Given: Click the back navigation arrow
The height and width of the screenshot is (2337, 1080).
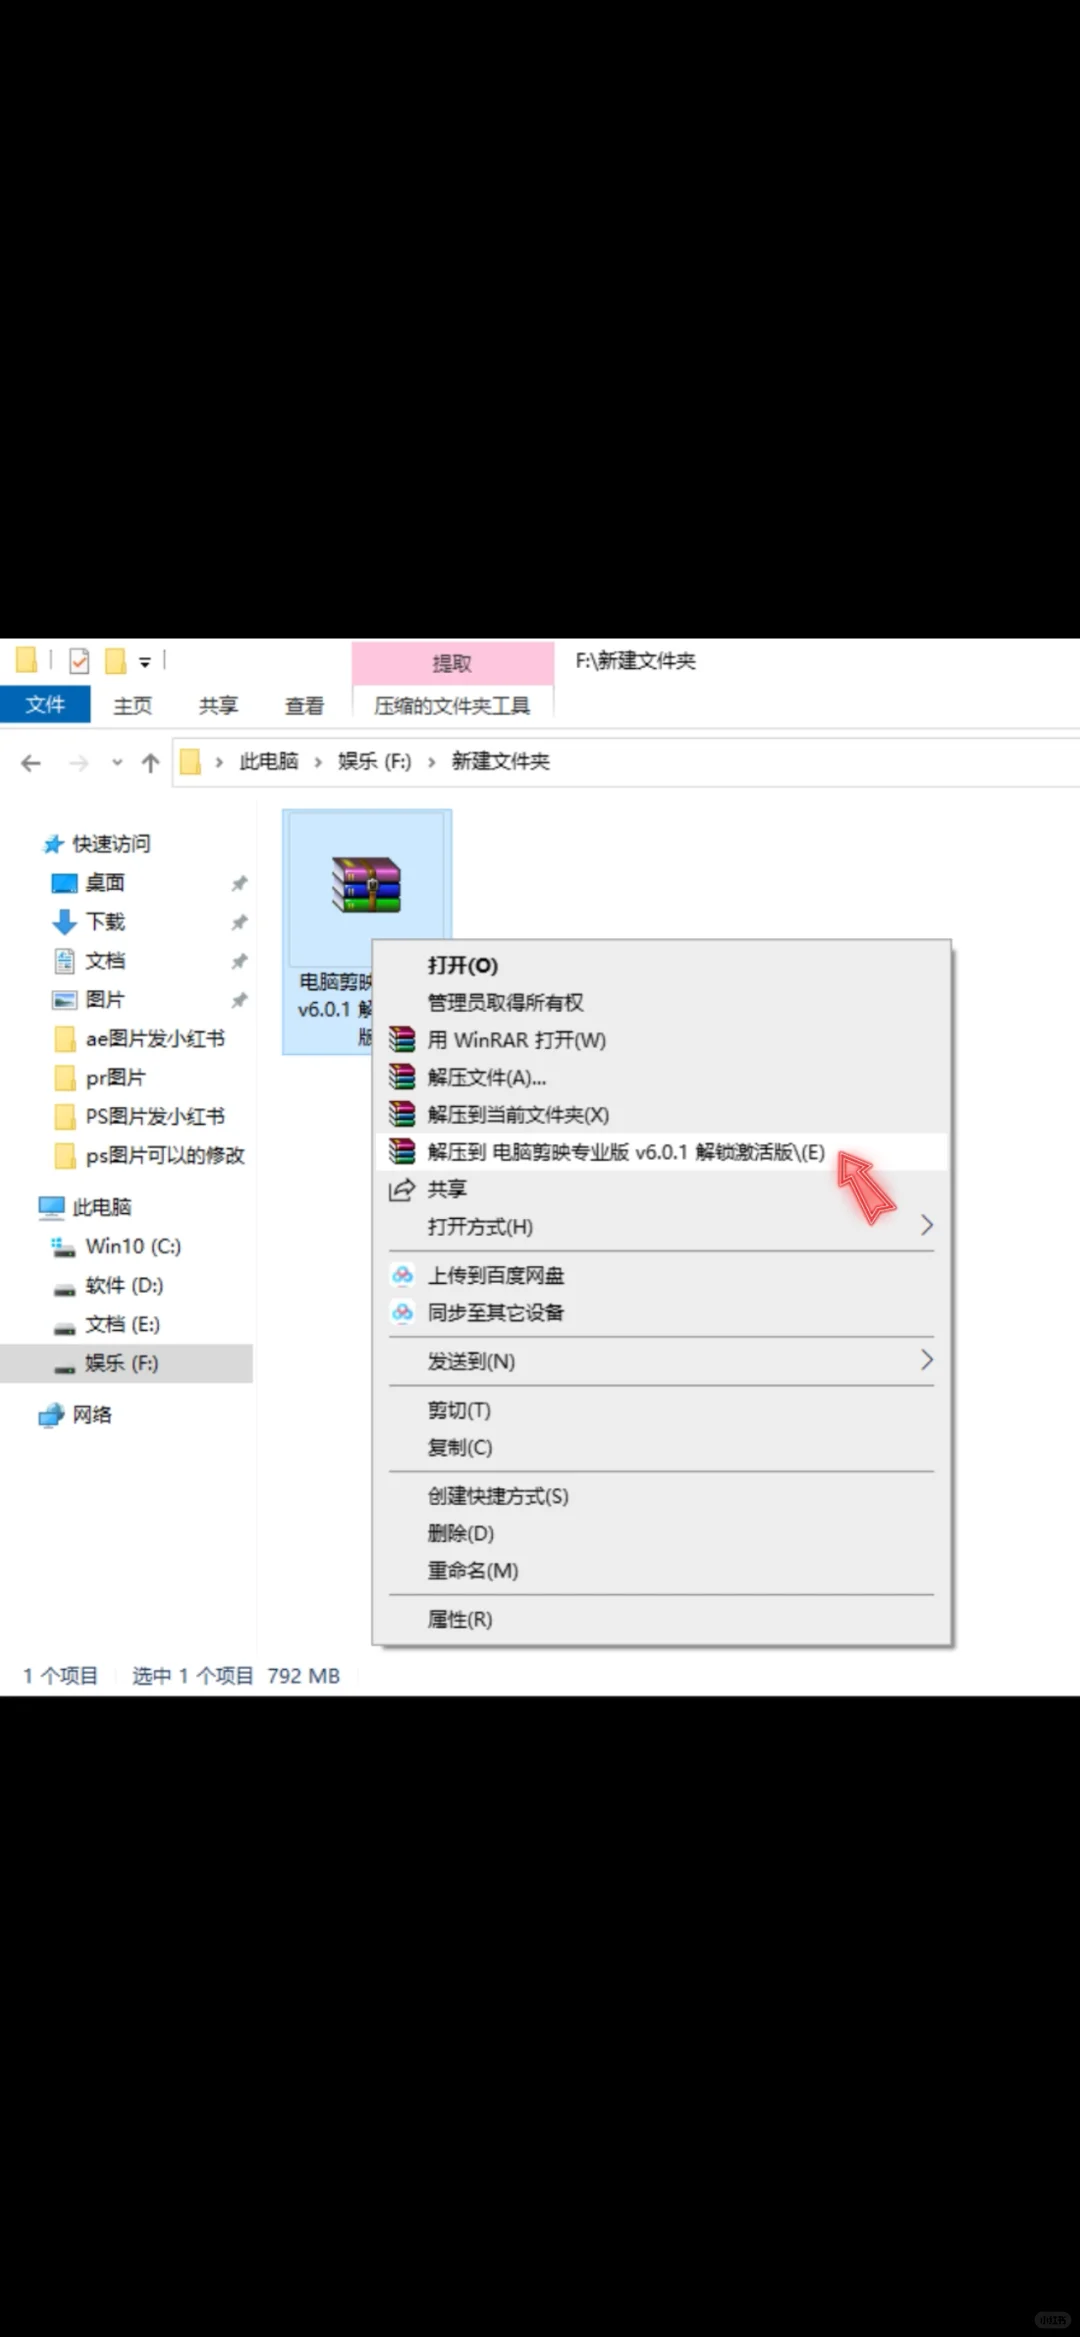Looking at the screenshot, I should (x=31, y=763).
